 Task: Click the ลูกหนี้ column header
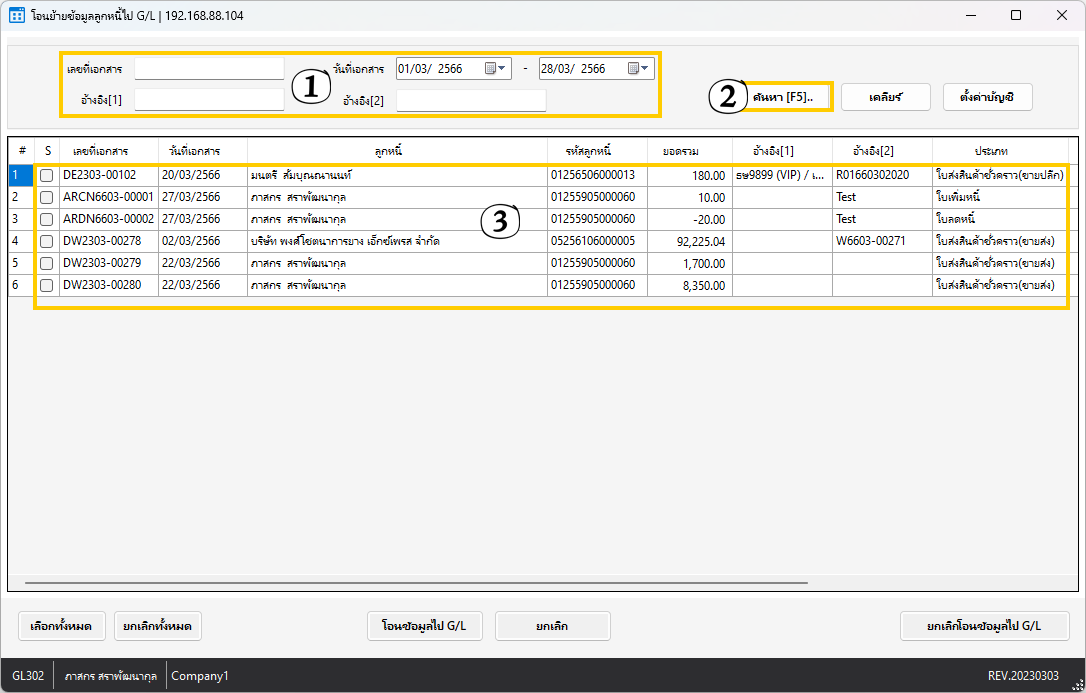(x=397, y=151)
